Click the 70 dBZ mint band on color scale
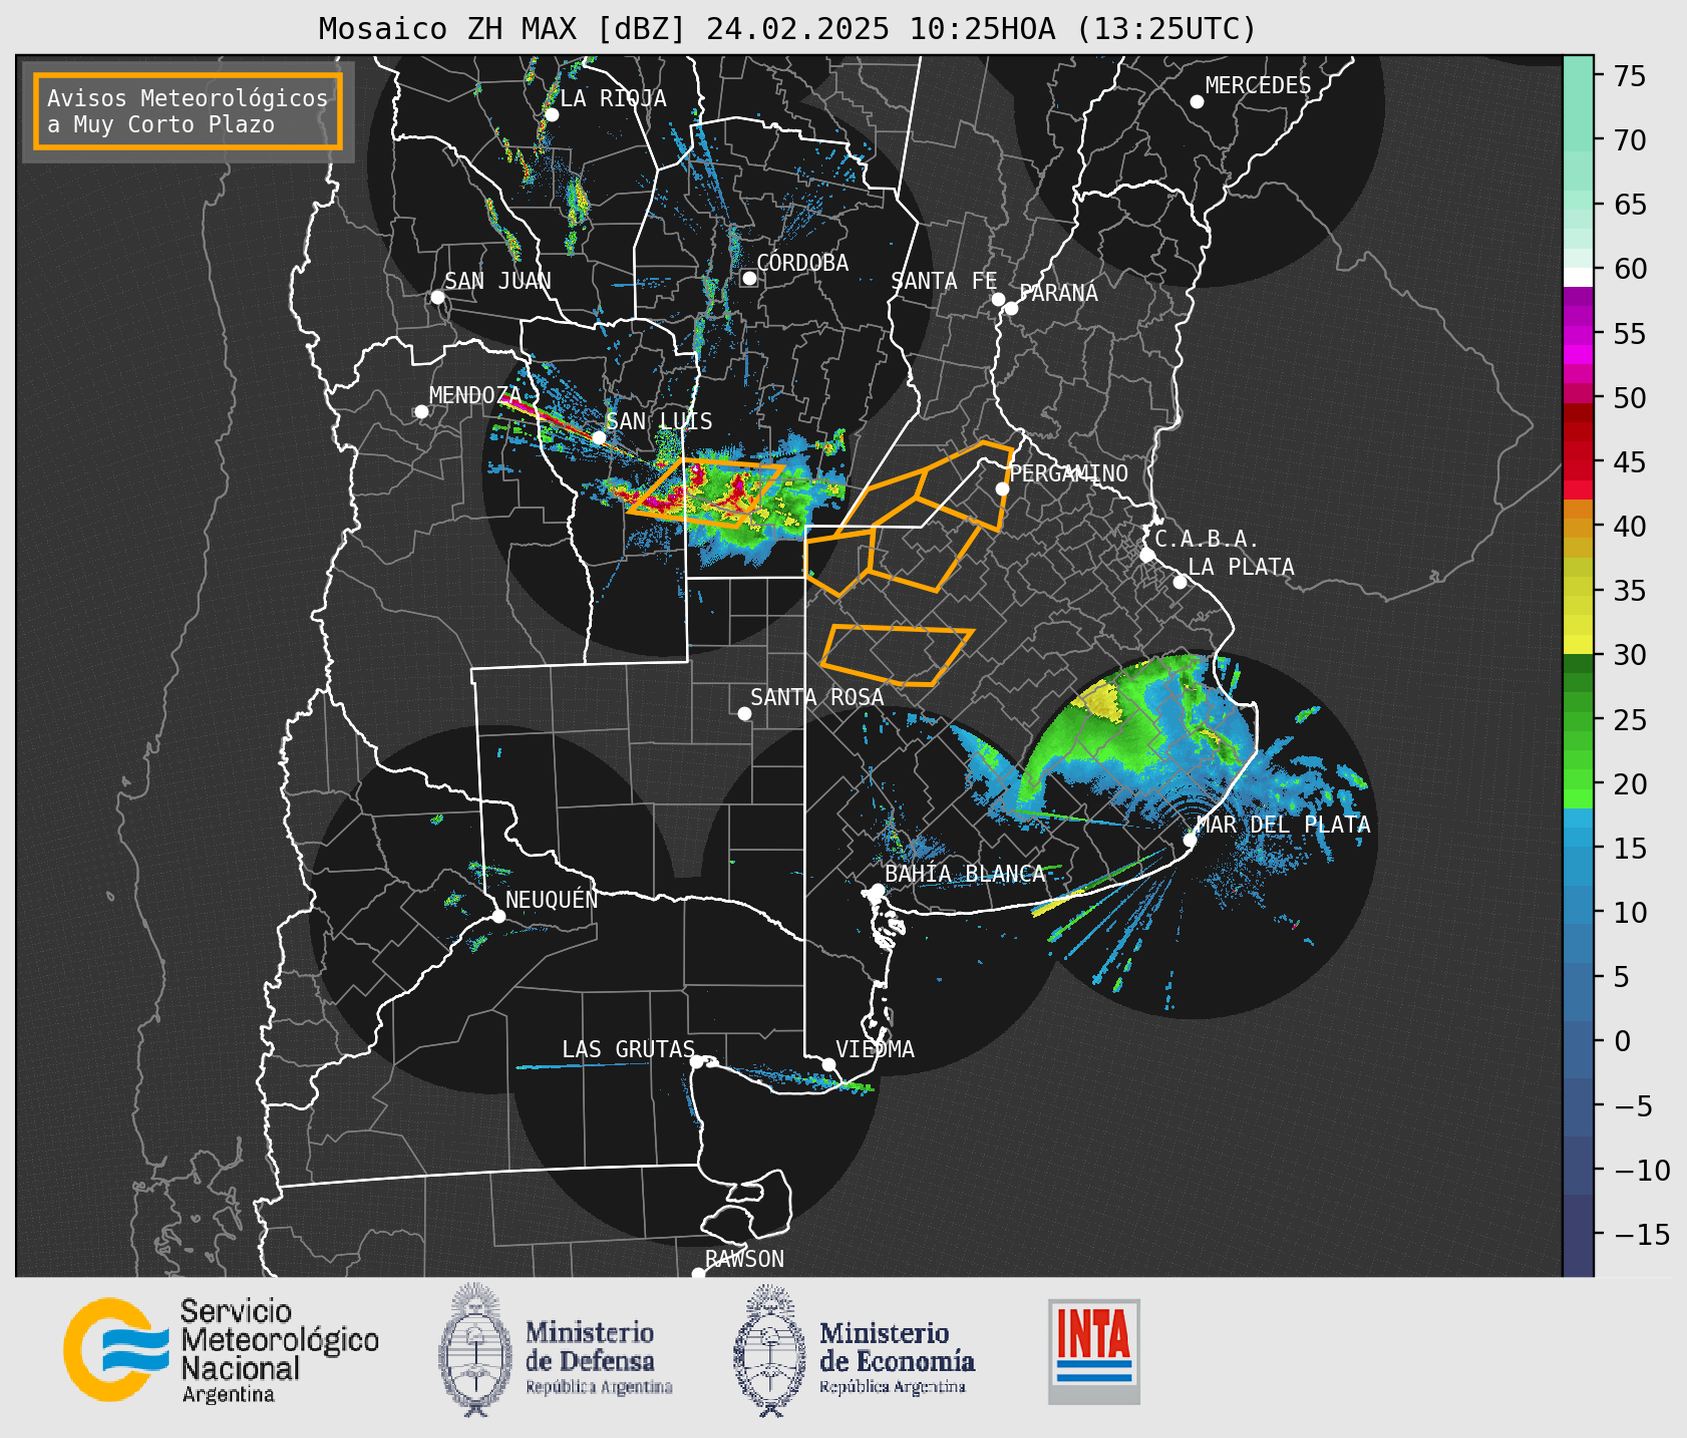The height and width of the screenshot is (1438, 1687). coord(1578,140)
